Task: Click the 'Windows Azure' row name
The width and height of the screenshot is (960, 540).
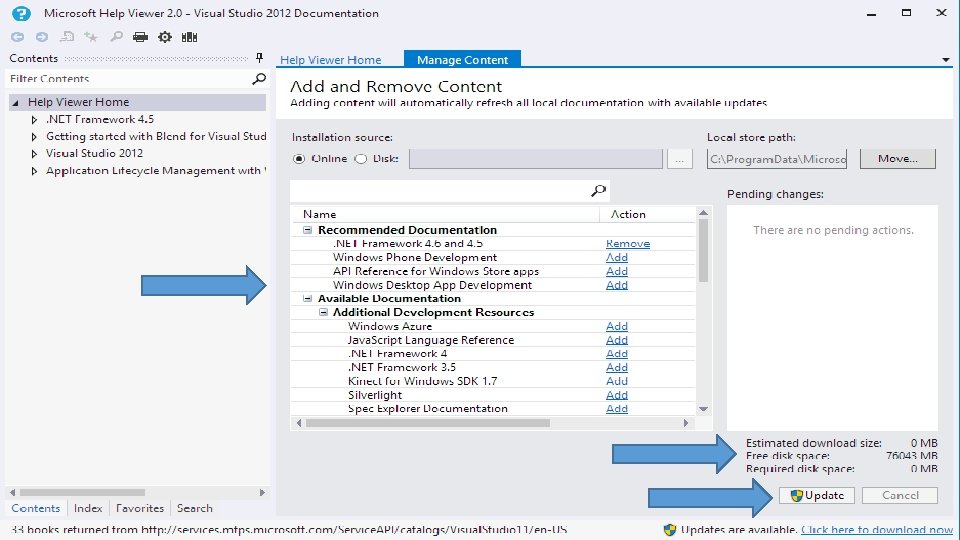Action: [390, 326]
